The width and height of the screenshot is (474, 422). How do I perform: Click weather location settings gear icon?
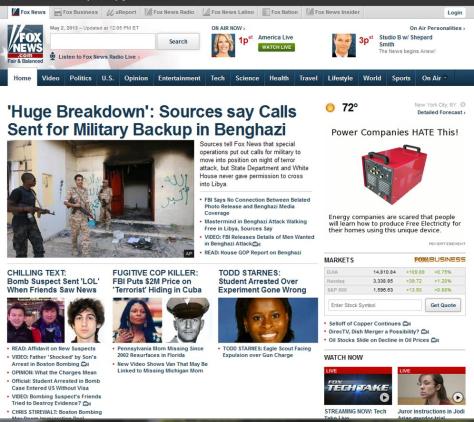(x=463, y=104)
